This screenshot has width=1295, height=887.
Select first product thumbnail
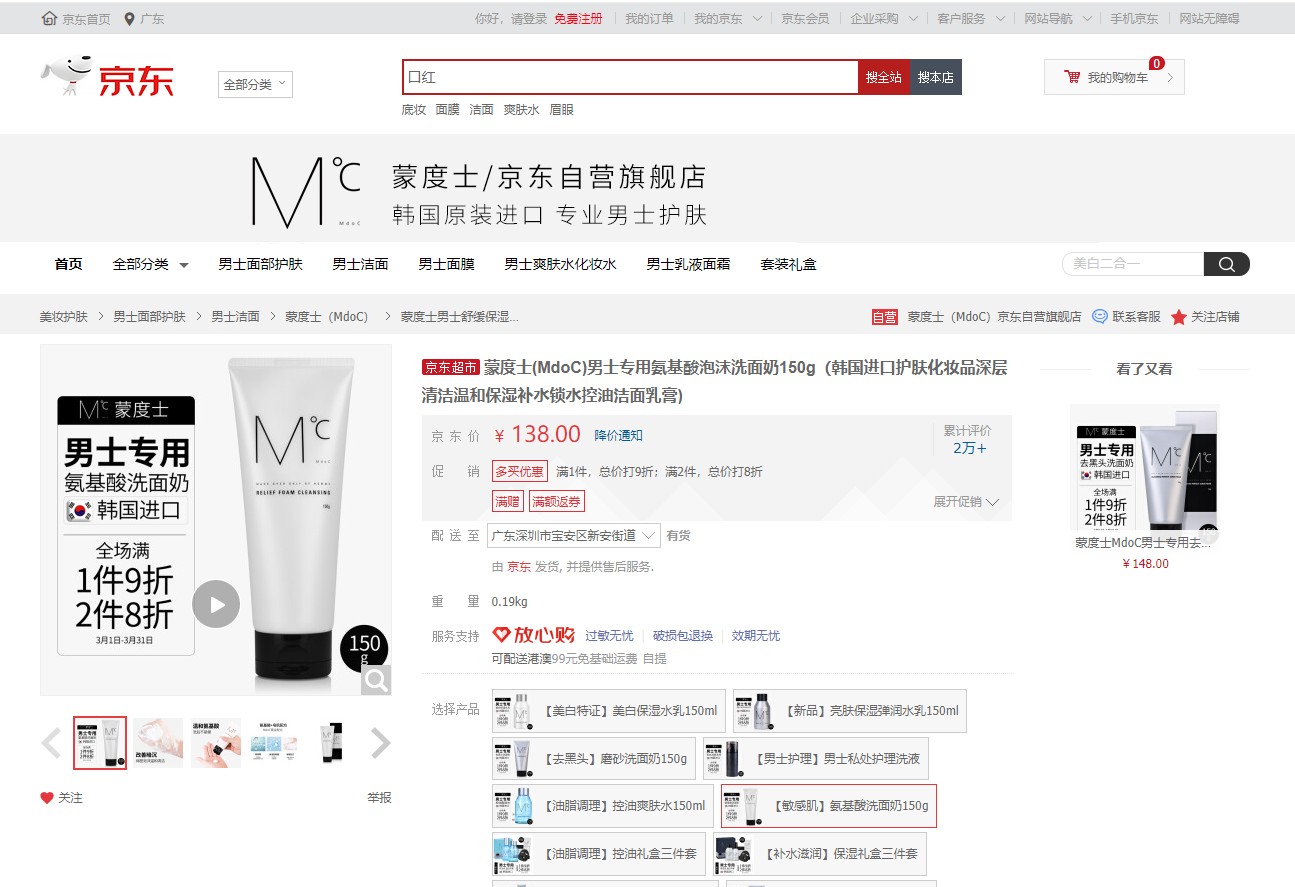click(x=100, y=743)
